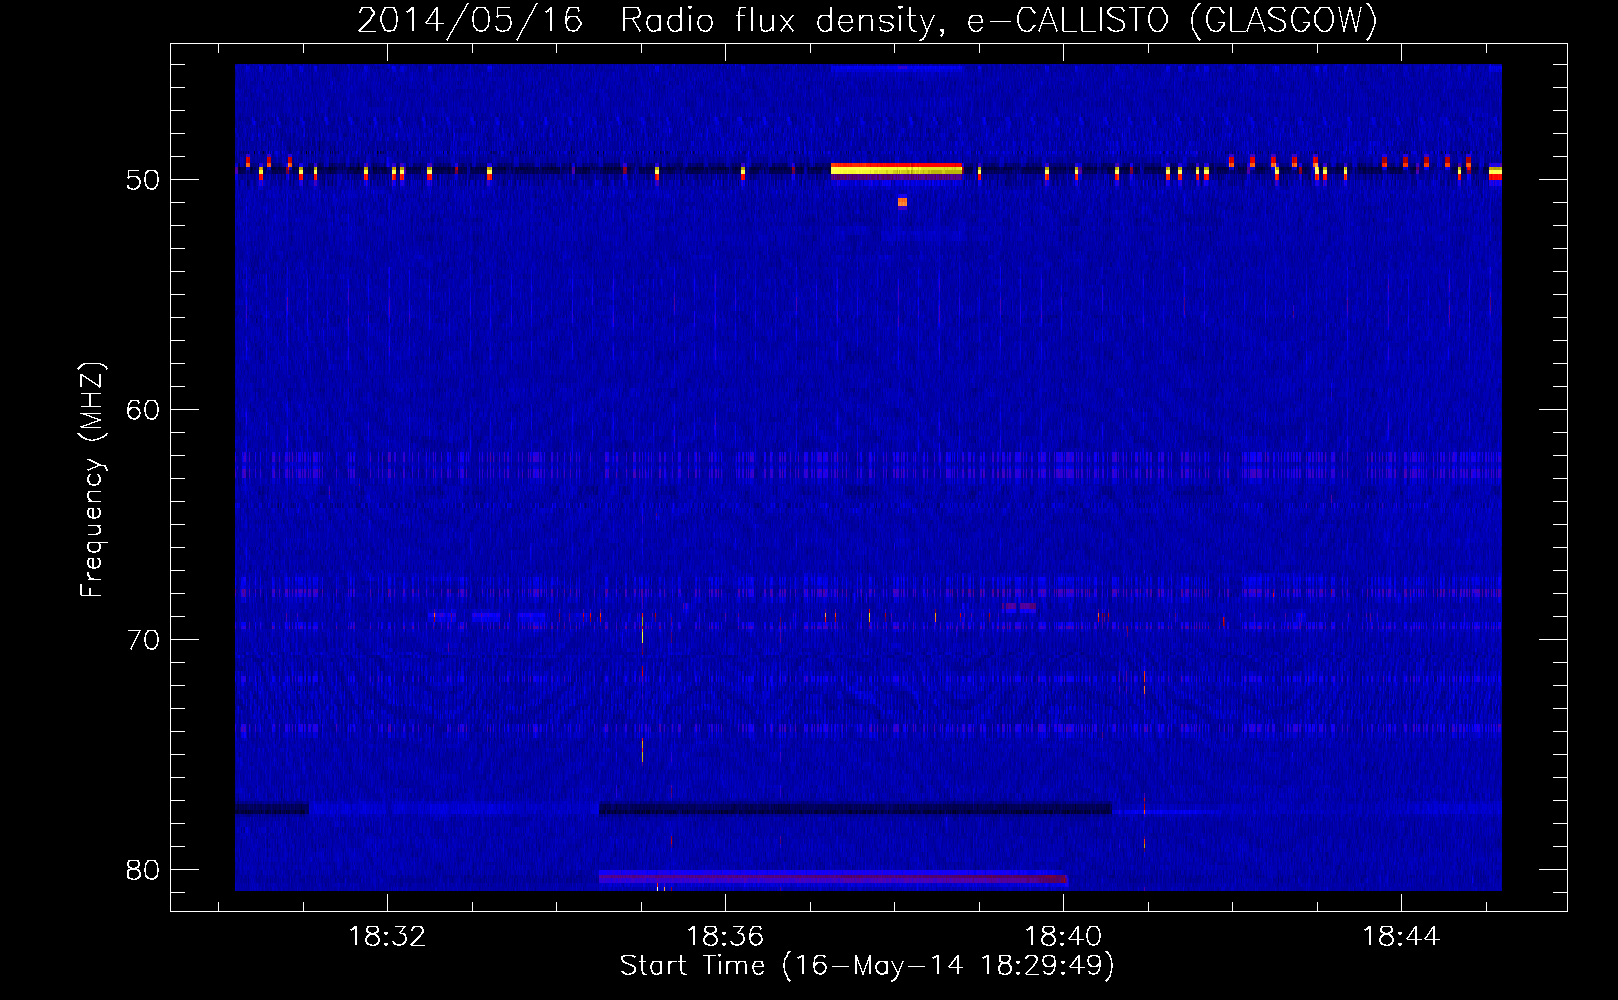Viewport: 1618px width, 1000px height.
Task: Click the dark band near 77 MHz in the spectrogram center
Action: pyautogui.click(x=855, y=808)
